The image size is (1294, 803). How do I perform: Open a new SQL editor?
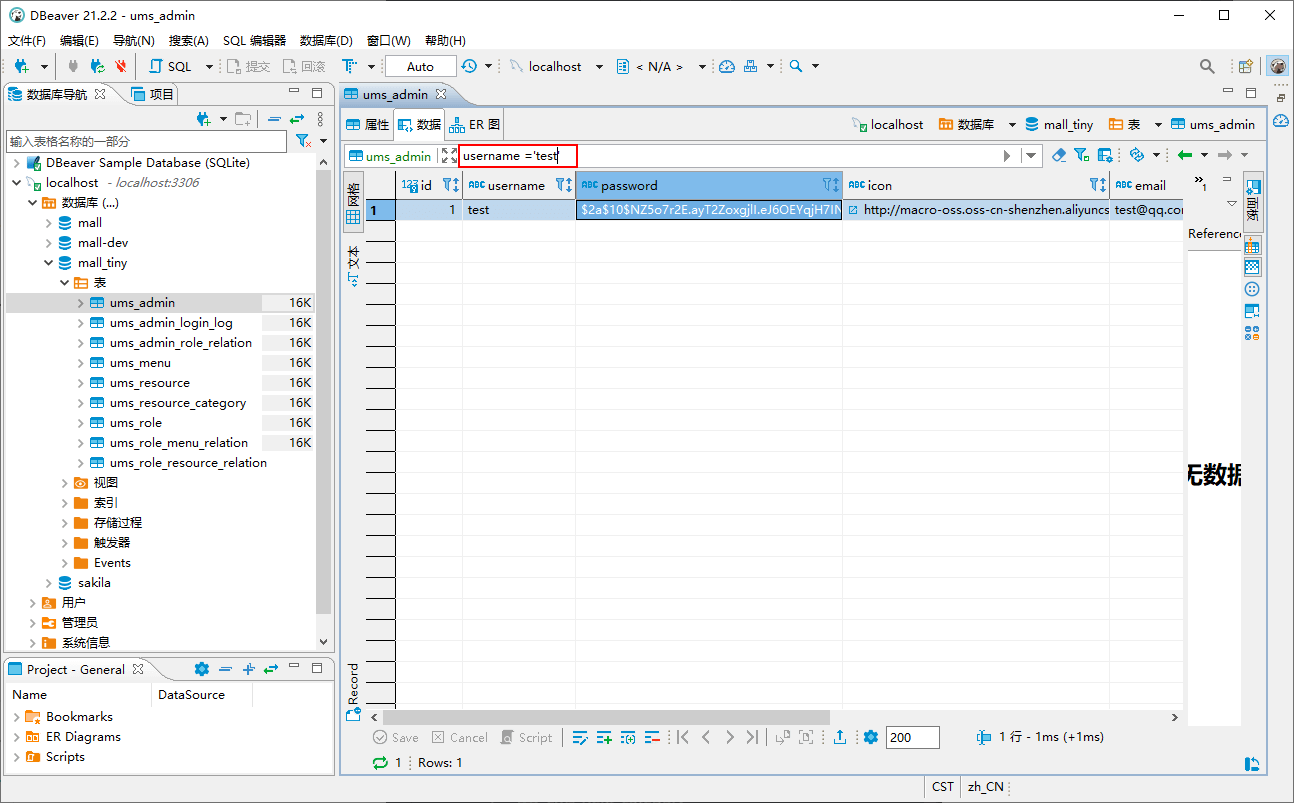(x=171, y=66)
